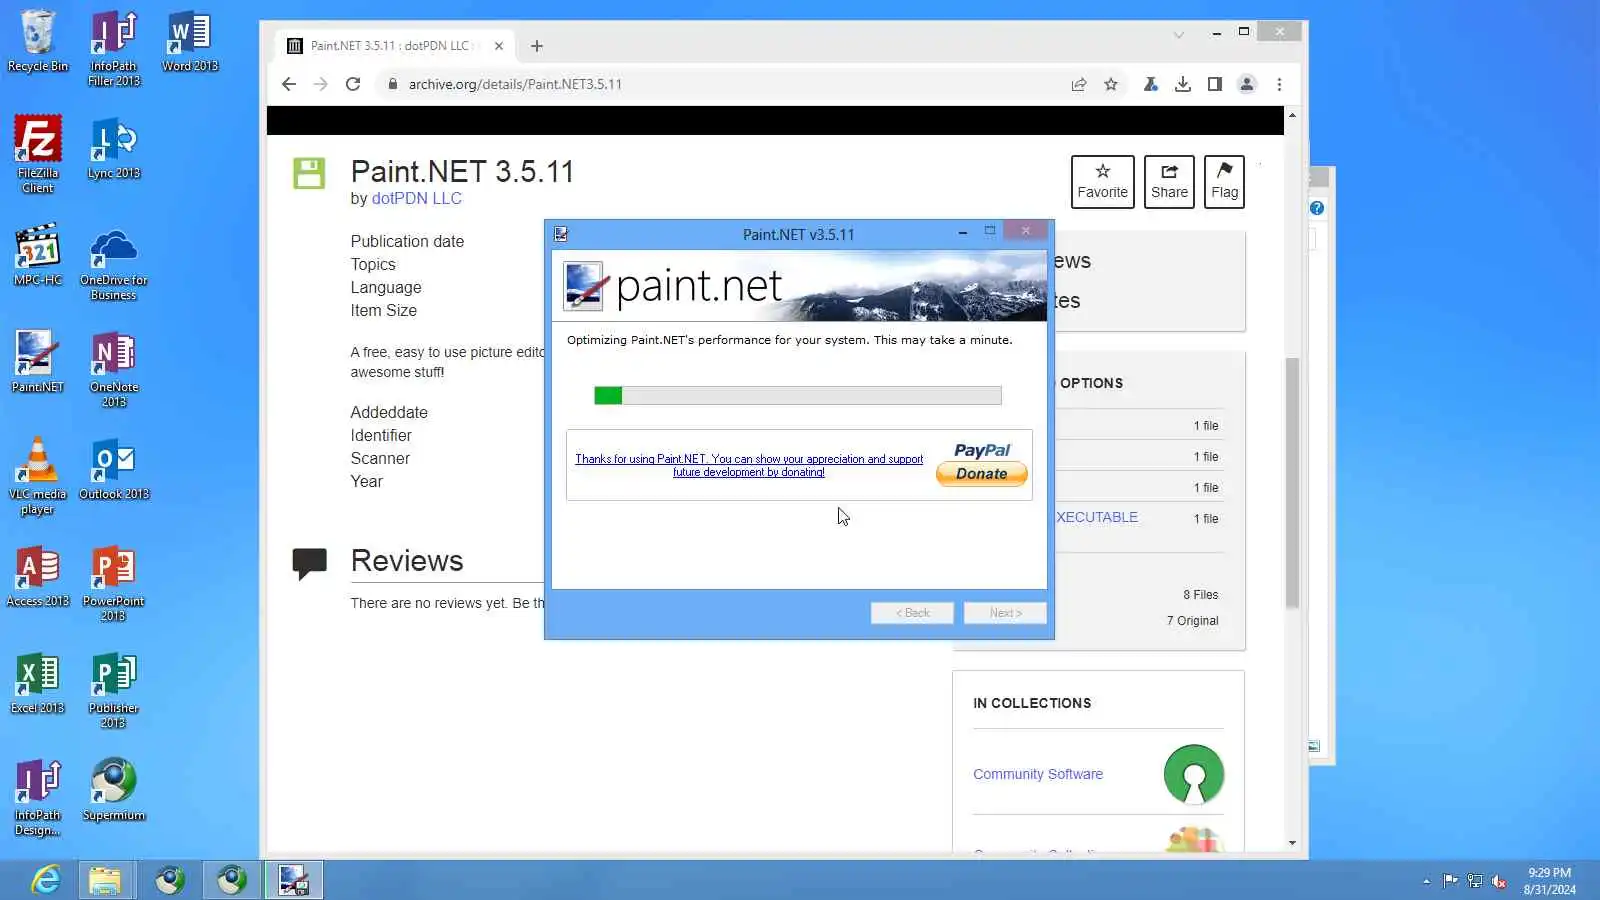Open the volume icon in system tray
1600x900 pixels.
point(1499,881)
